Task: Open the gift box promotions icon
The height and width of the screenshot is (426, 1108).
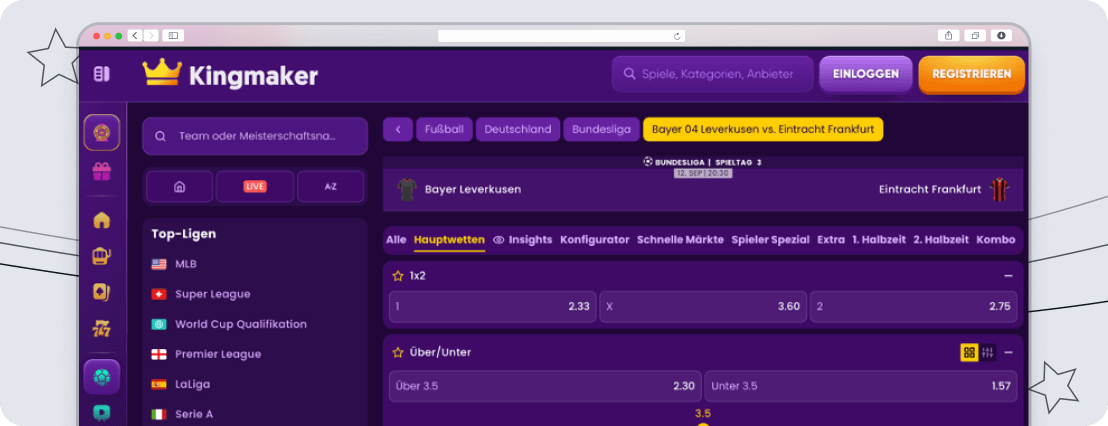Action: (x=102, y=172)
